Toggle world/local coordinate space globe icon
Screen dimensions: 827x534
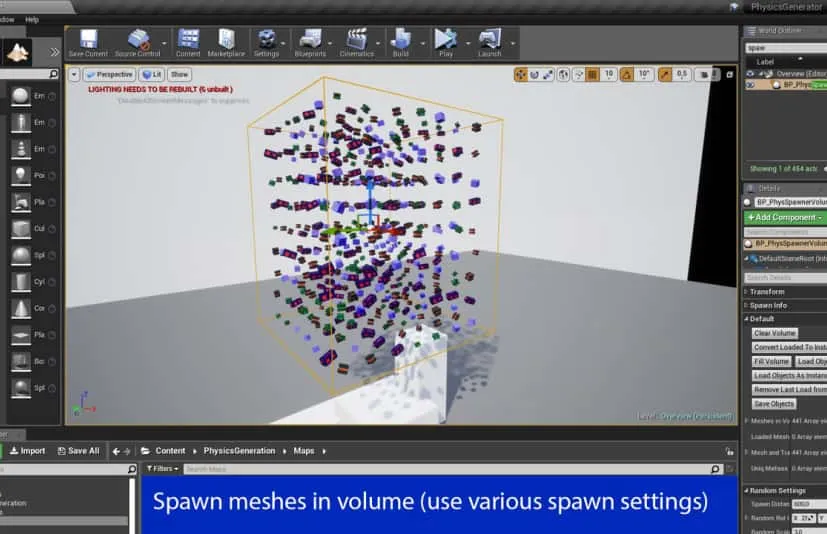pos(563,74)
